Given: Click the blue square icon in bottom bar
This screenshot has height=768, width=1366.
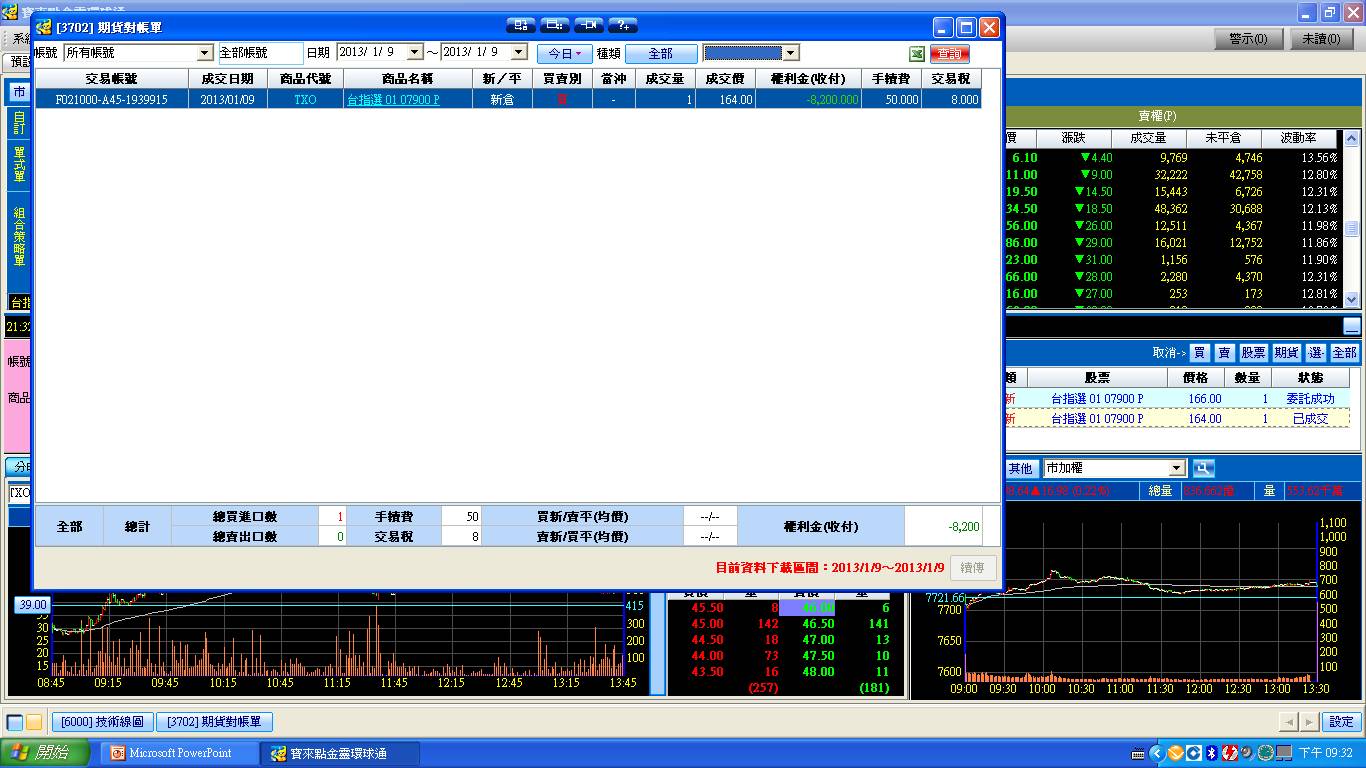Looking at the screenshot, I should 15,722.
